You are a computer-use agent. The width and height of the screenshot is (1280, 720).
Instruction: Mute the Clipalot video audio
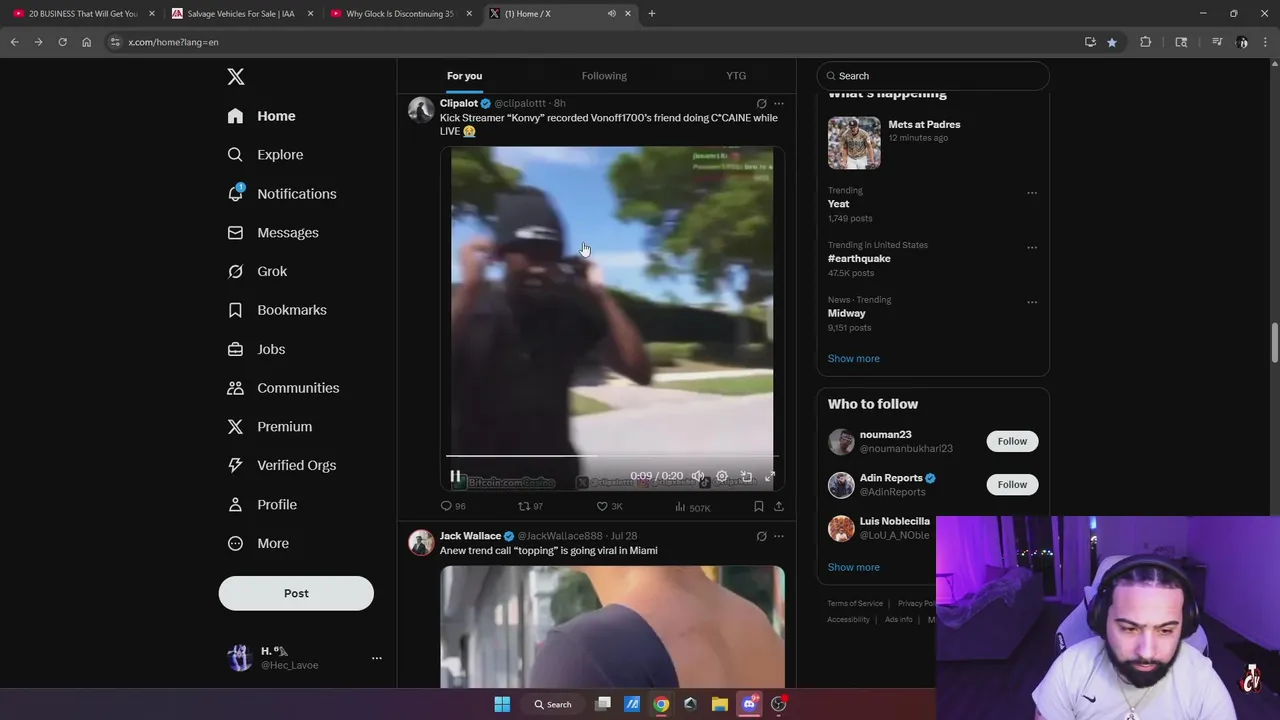(x=698, y=477)
